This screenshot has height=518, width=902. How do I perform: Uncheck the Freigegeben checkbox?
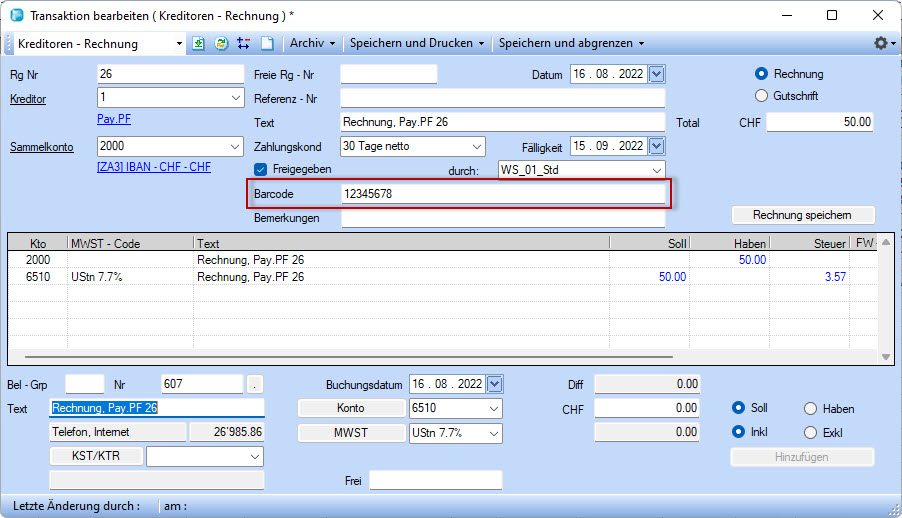pyautogui.click(x=261, y=170)
